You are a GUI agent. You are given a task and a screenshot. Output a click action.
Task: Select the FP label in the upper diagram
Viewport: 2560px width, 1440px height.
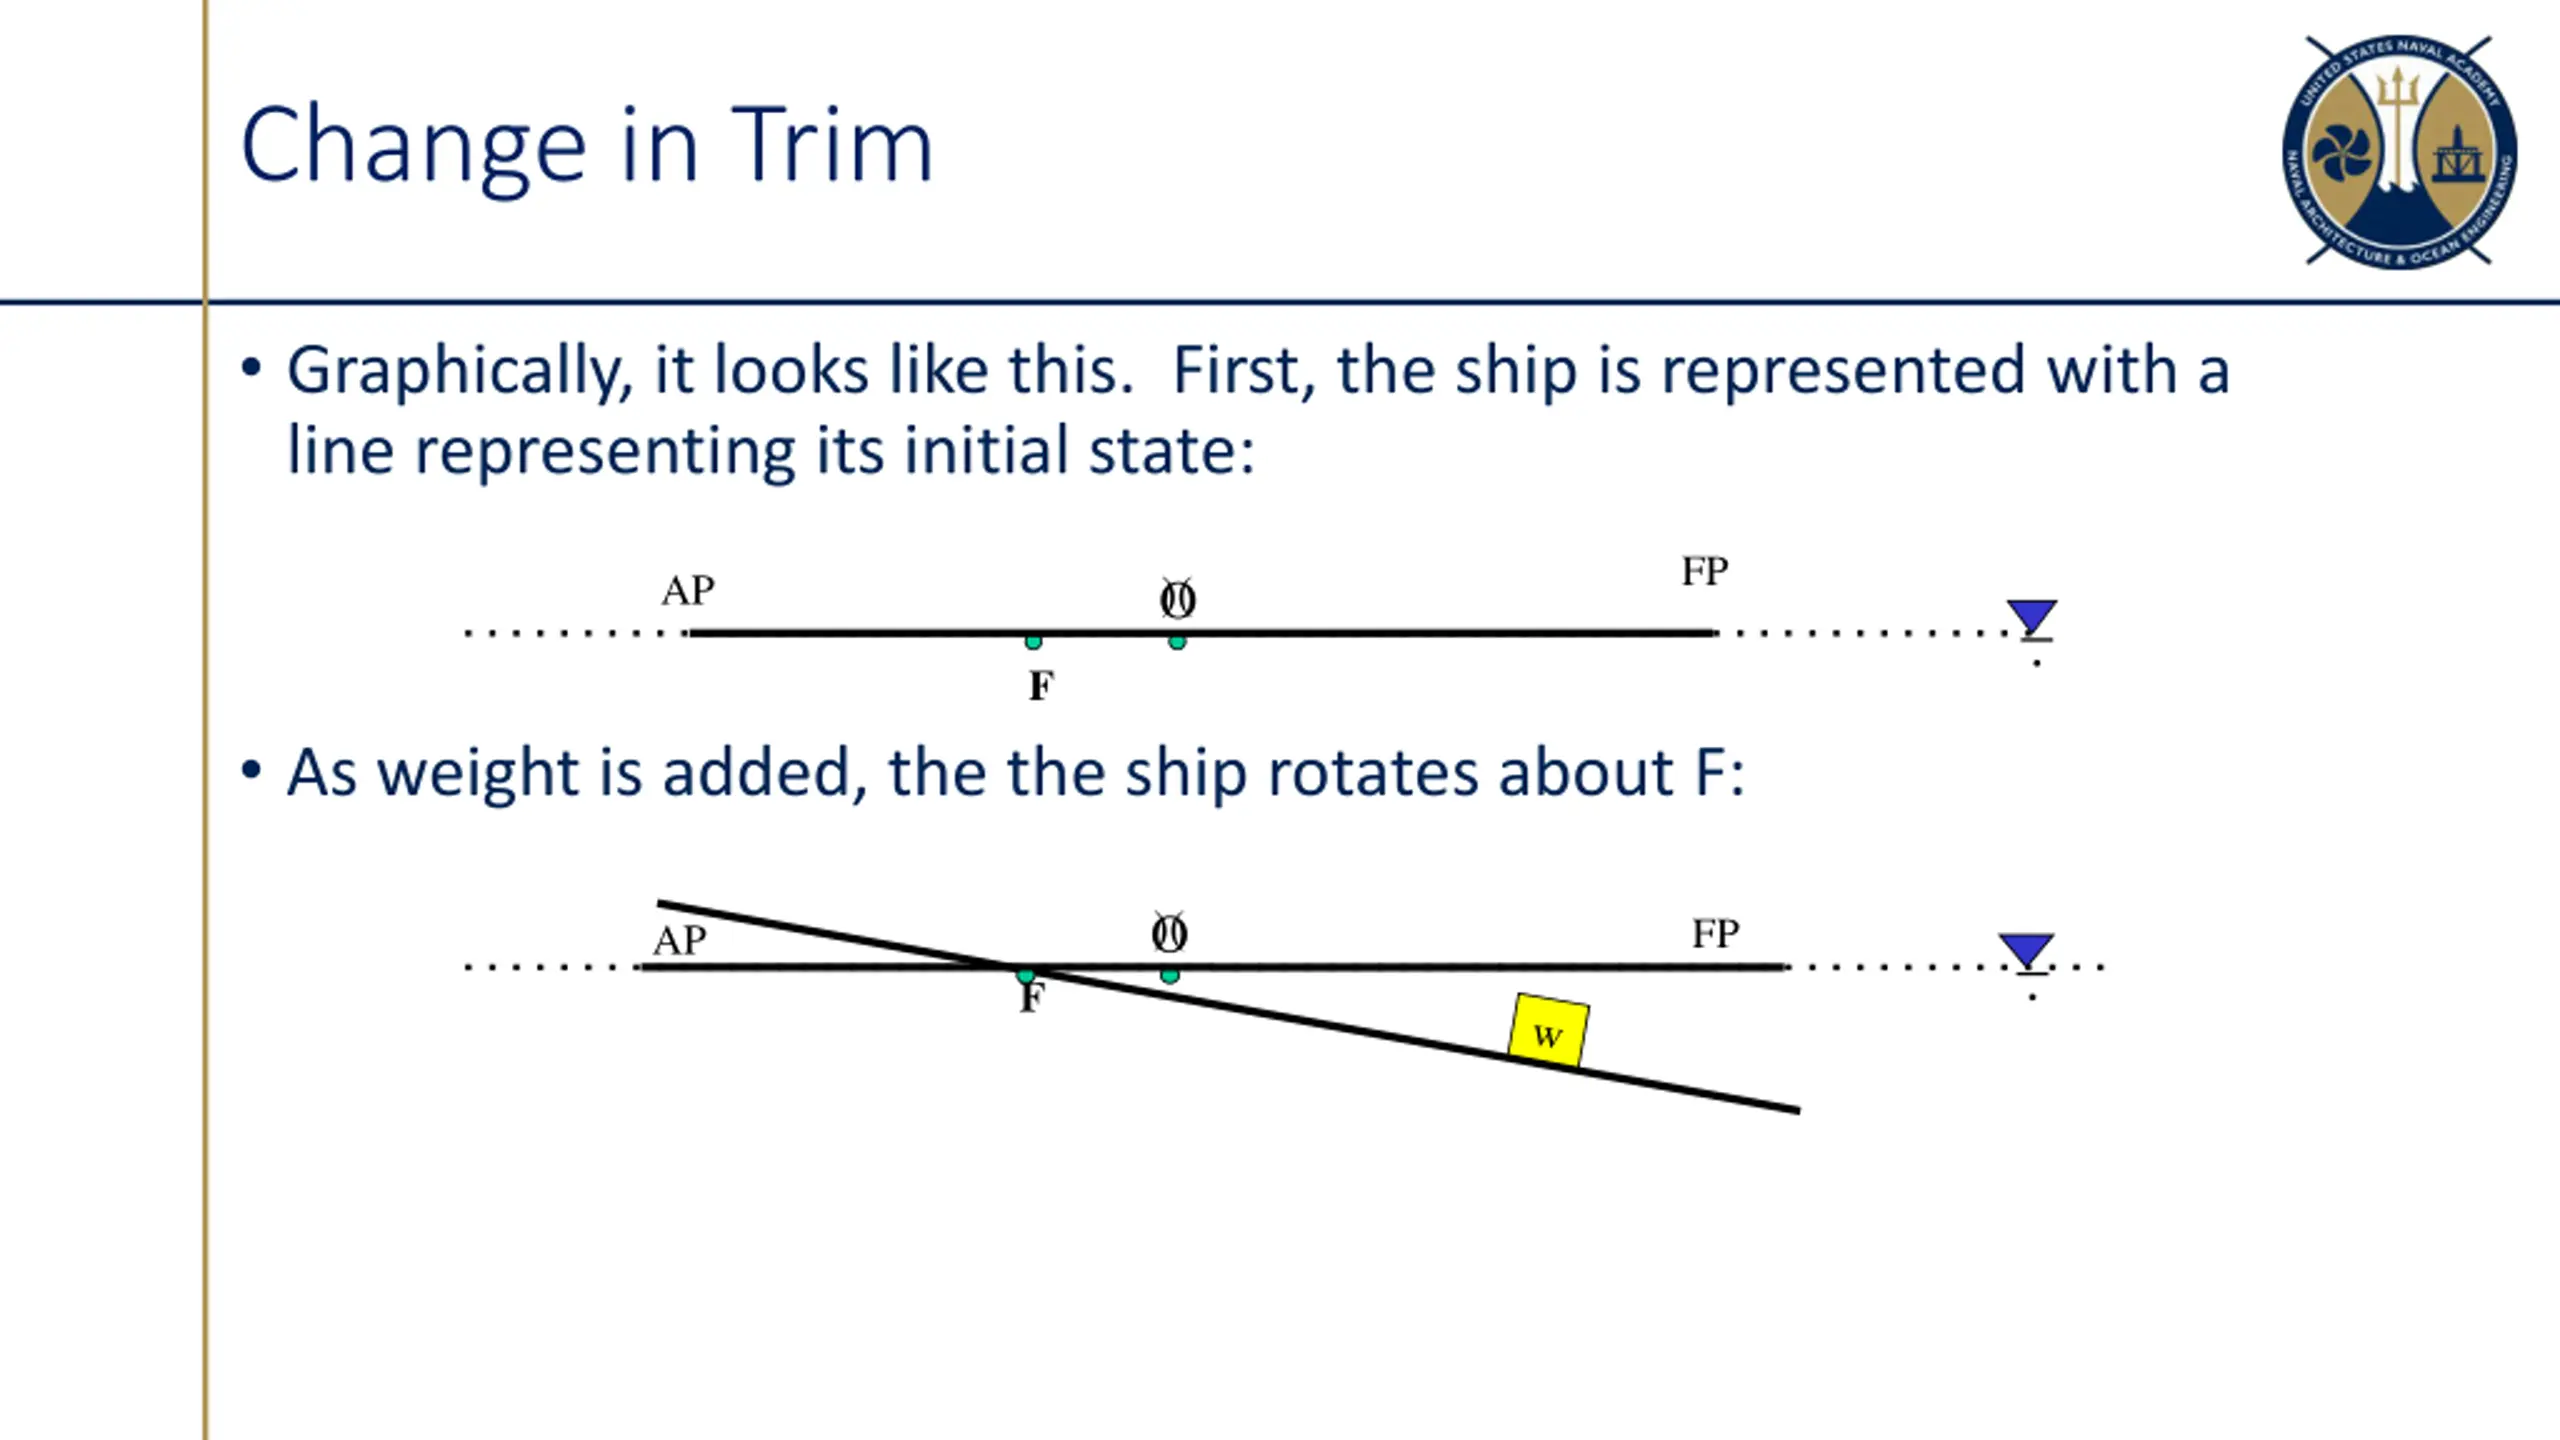click(1704, 571)
